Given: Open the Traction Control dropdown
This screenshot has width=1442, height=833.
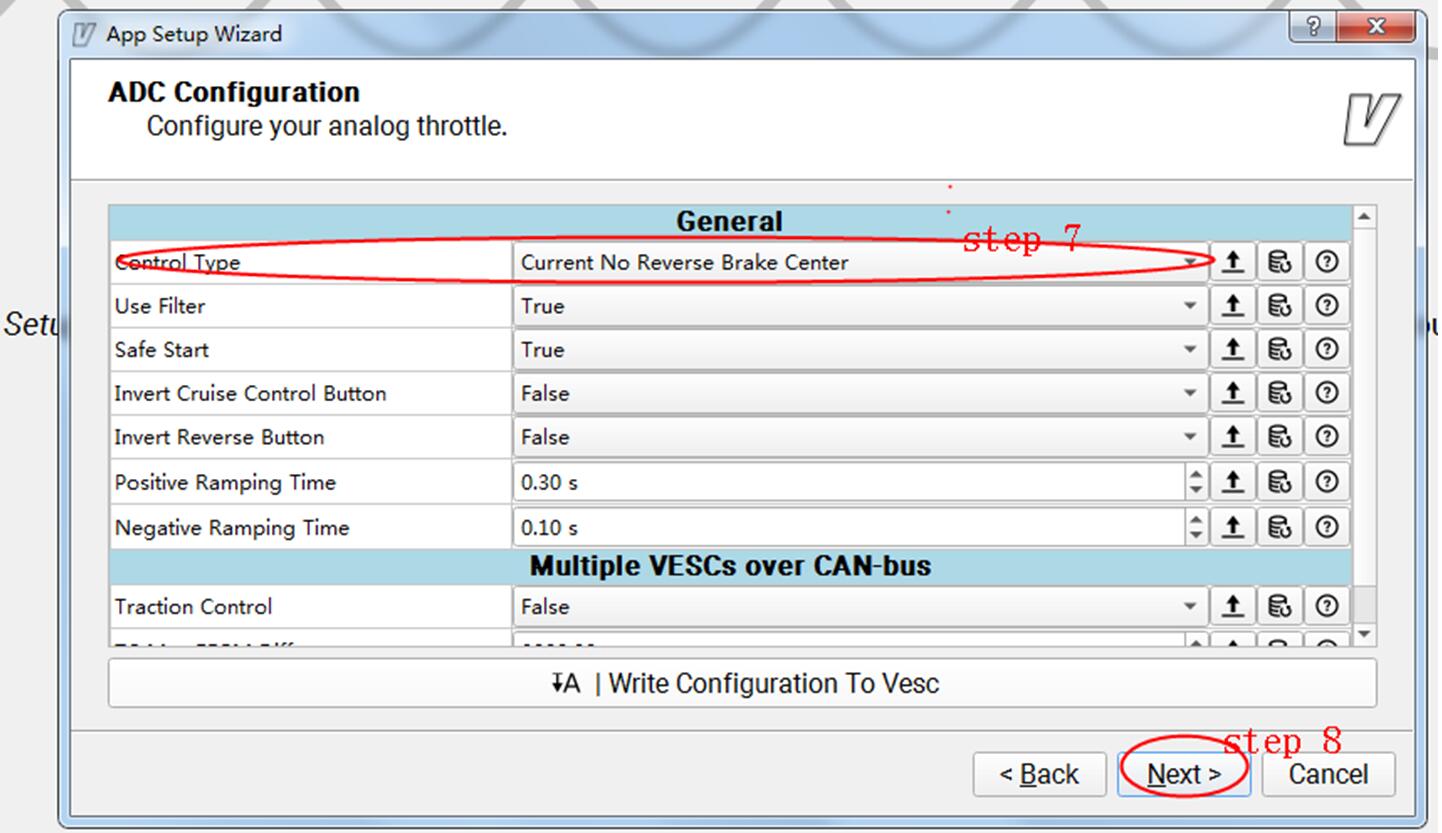Looking at the screenshot, I should point(860,606).
